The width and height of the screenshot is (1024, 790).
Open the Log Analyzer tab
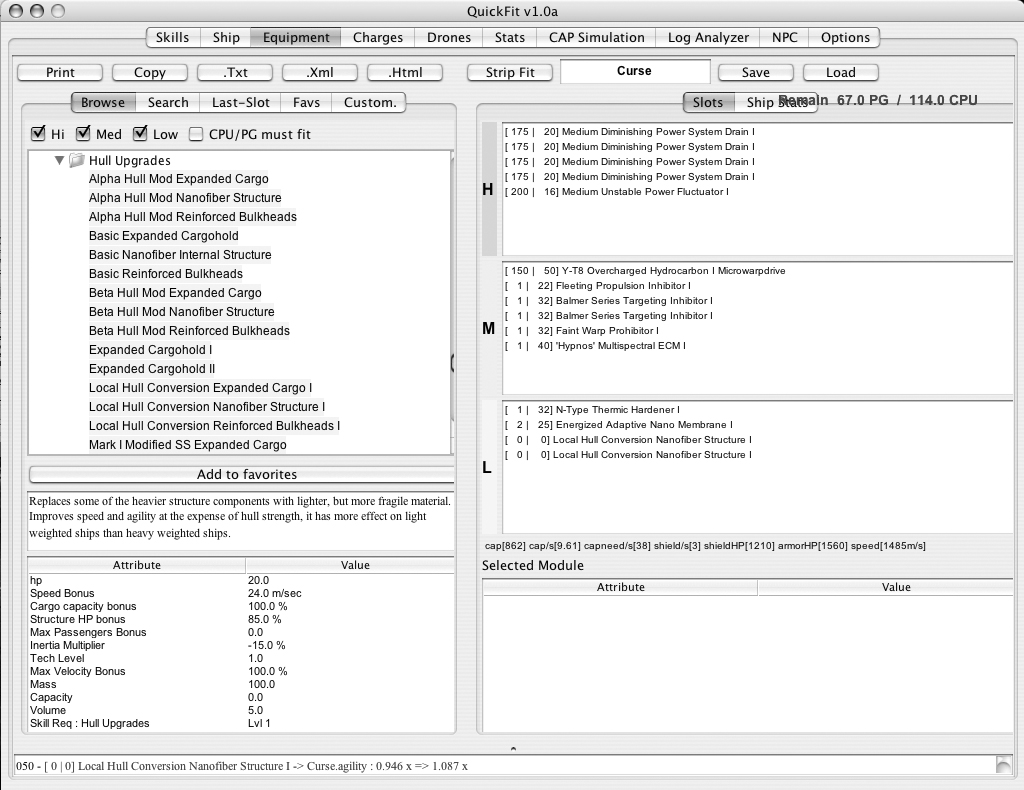tap(708, 37)
